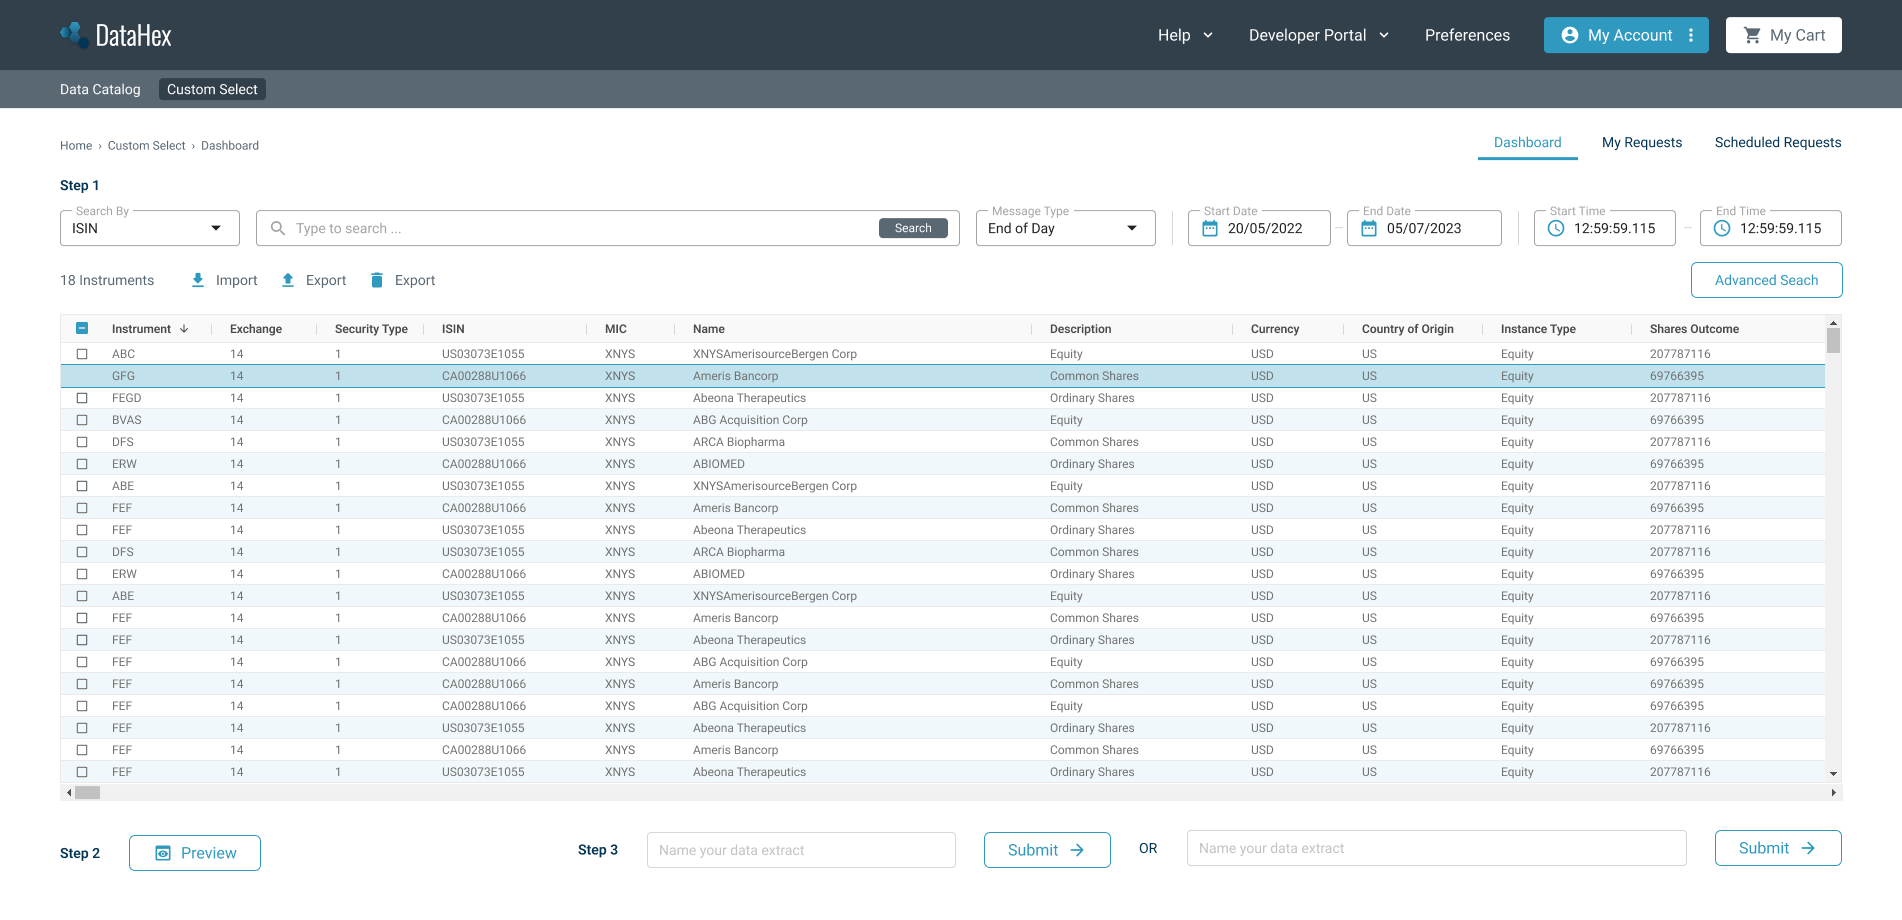Click the trash can icon beside Export
Screen dimensions: 1902x920
point(377,280)
